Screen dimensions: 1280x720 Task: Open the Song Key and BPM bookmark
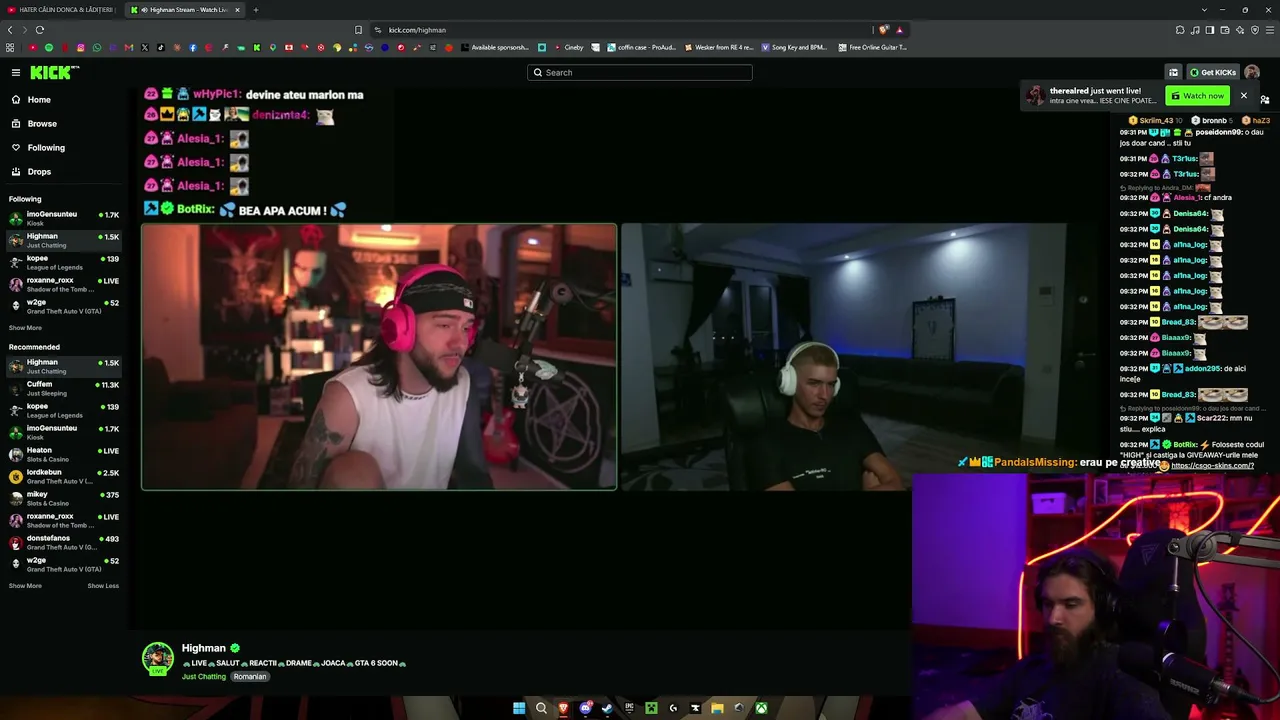[795, 47]
